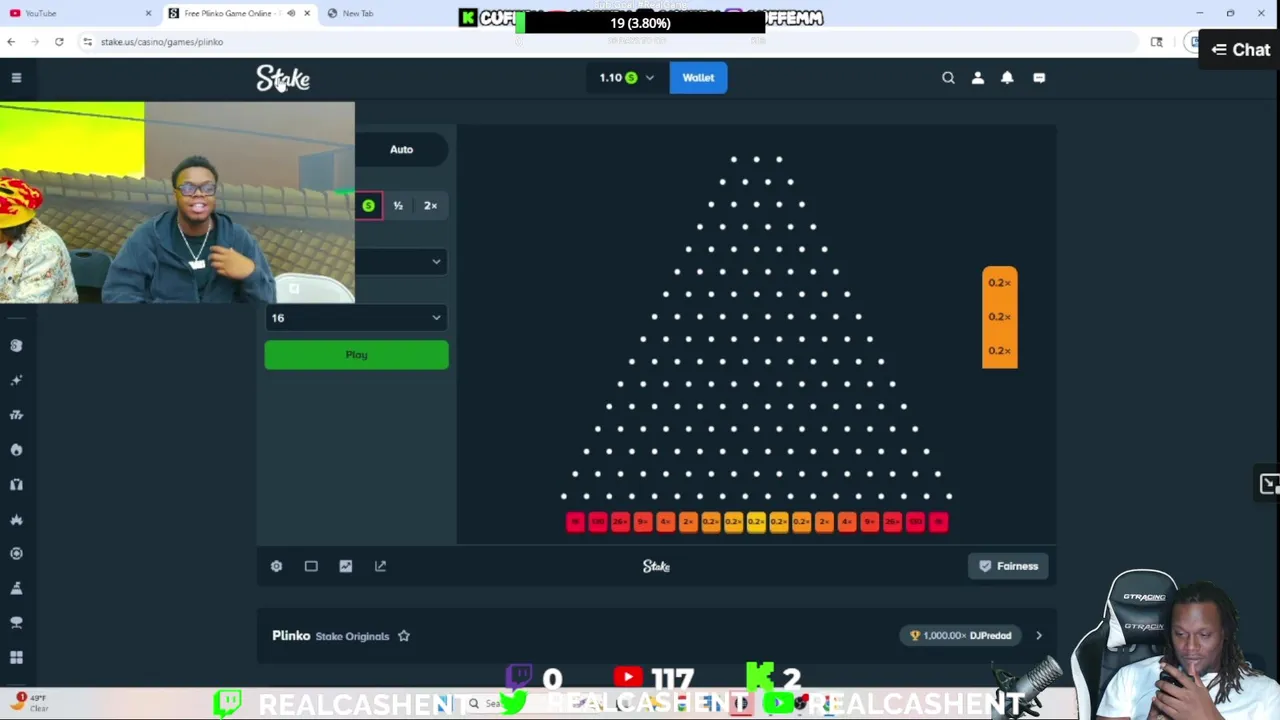The image size is (1280, 720).
Task: Expand the 1.10 balance currency dropdown
Action: tap(626, 77)
